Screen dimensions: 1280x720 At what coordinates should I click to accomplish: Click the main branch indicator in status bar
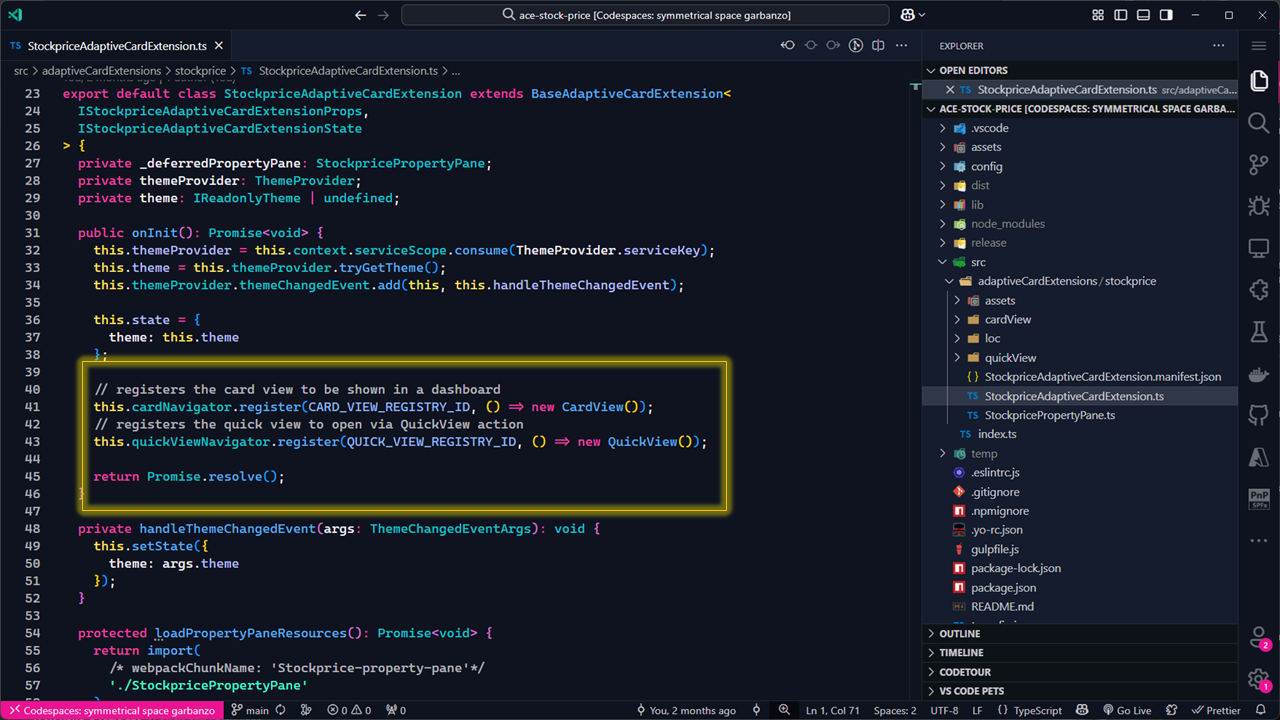250,710
